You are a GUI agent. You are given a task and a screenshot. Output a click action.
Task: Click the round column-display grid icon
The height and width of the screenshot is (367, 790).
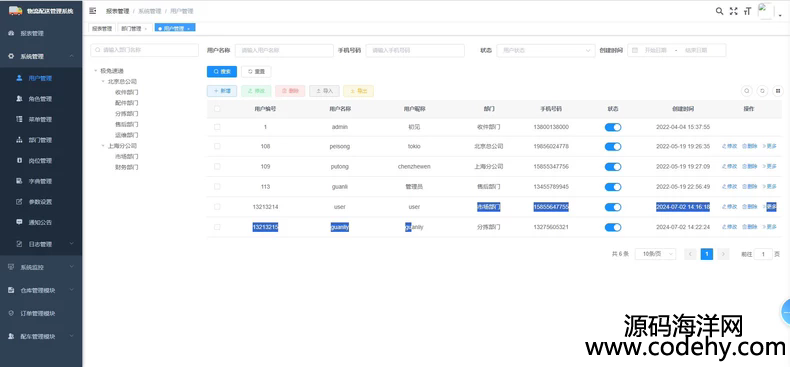pos(778,91)
